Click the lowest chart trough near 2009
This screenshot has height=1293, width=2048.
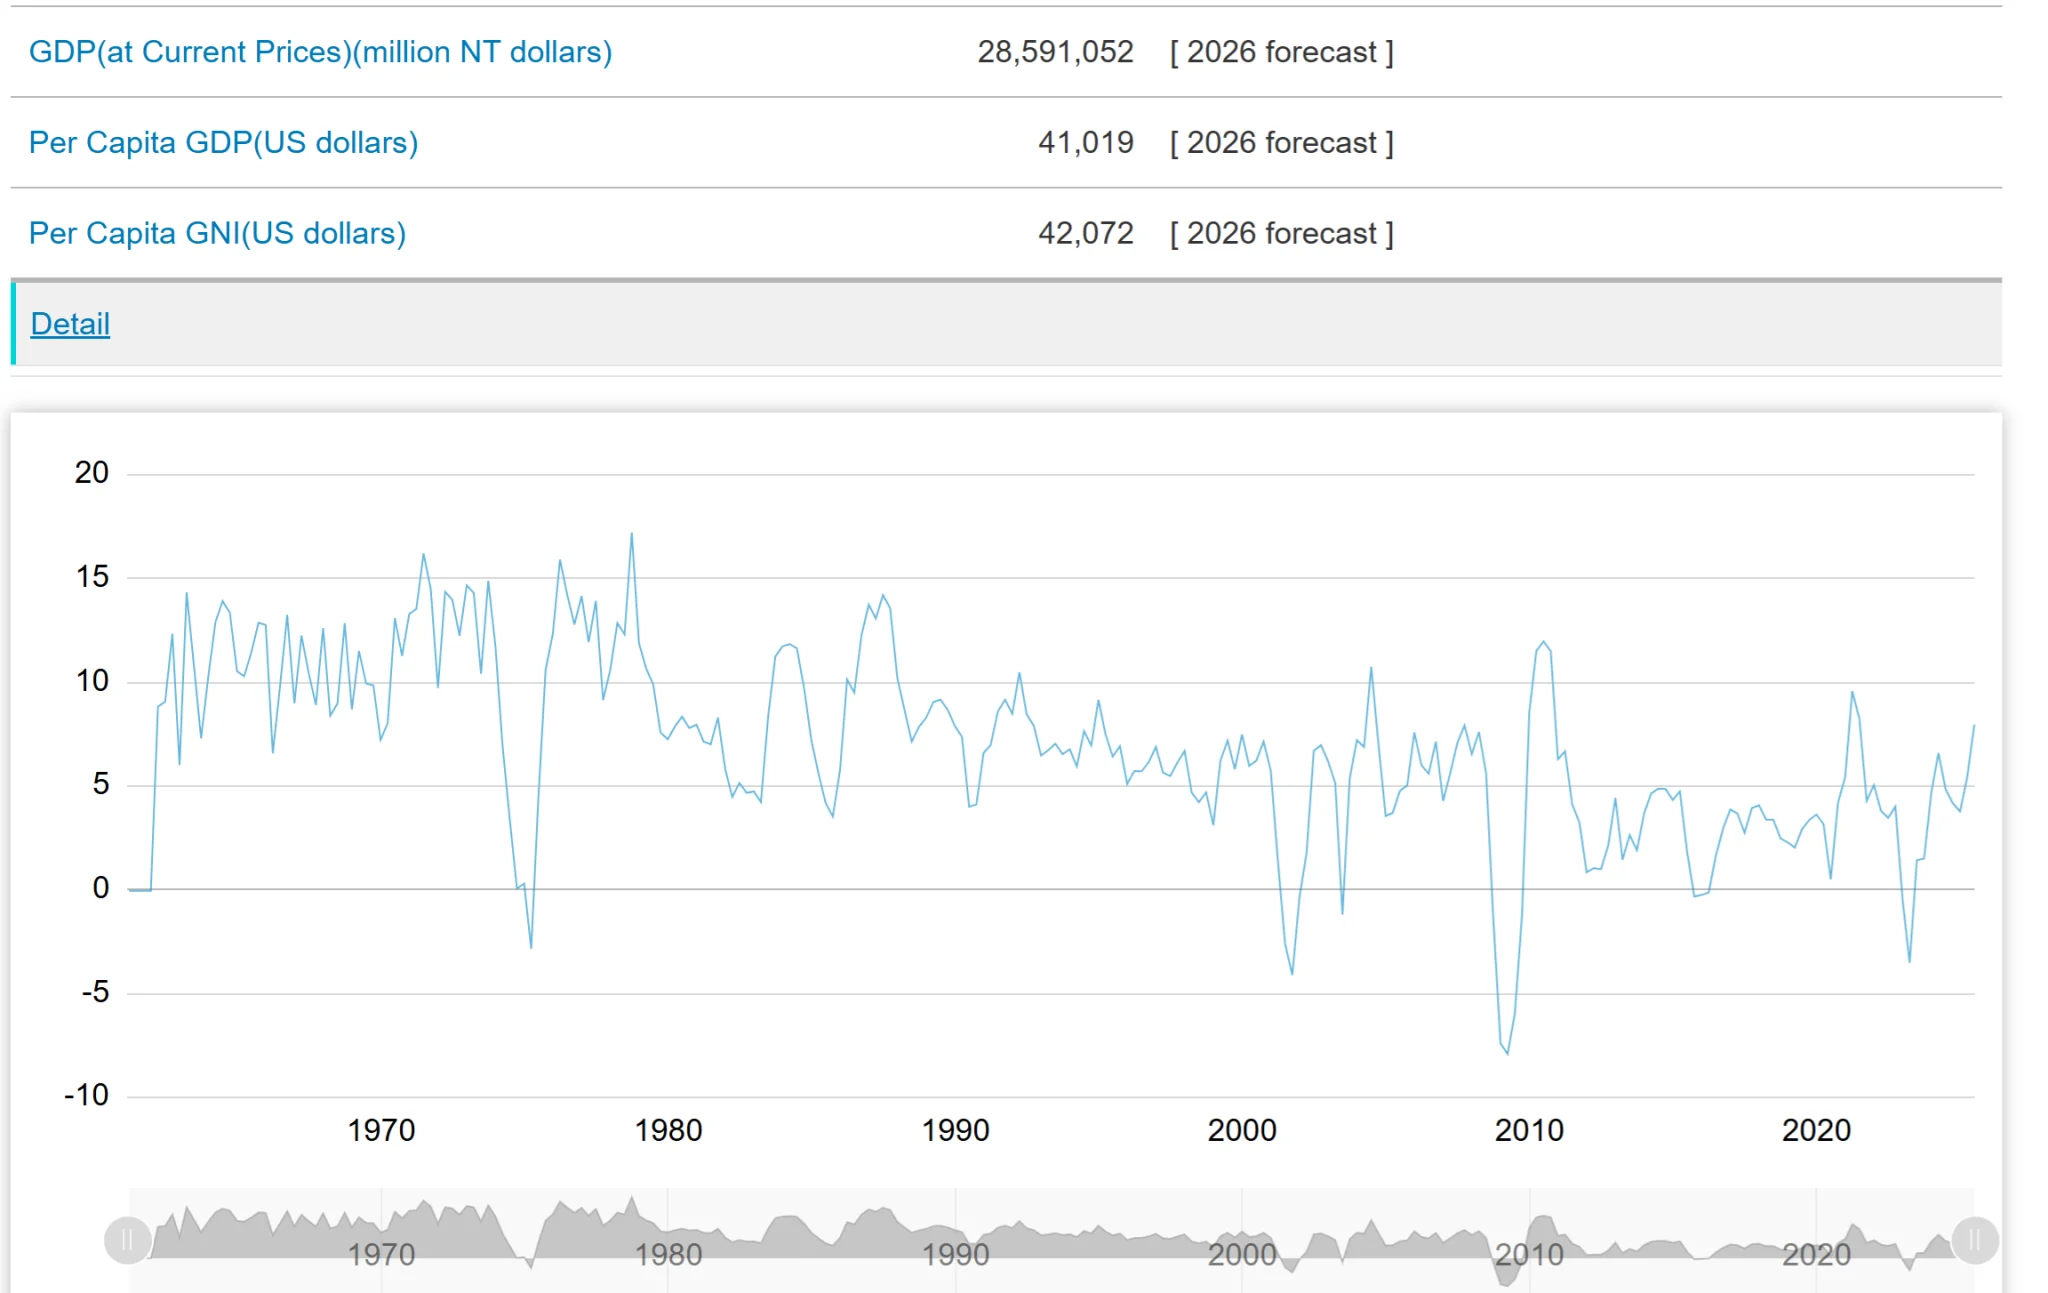point(1507,1053)
